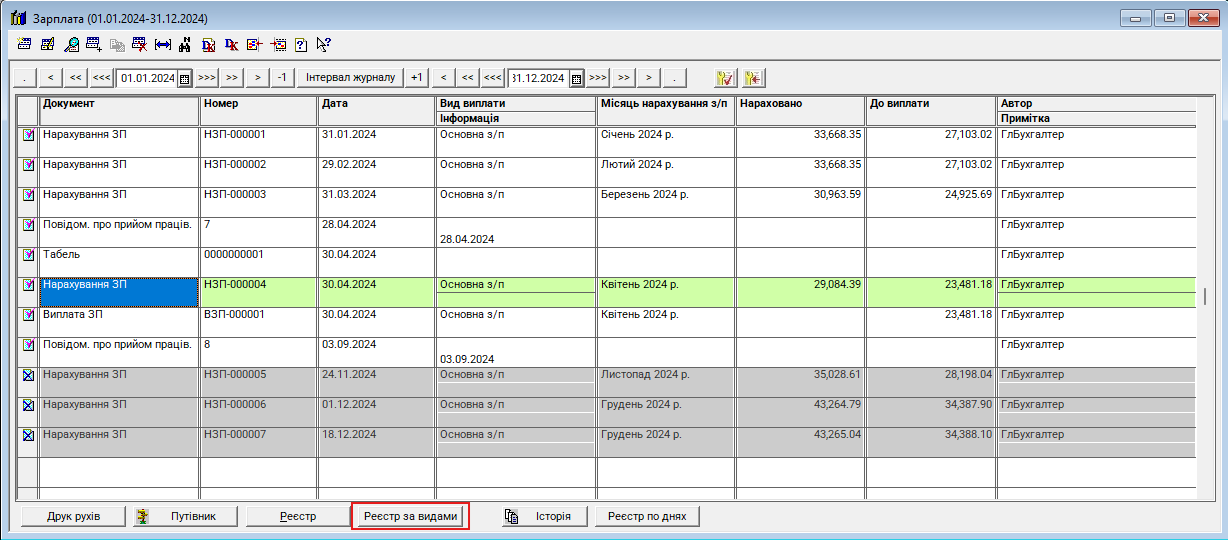The image size is (1228, 540).
Task: Toggle the status mark of Табель row
Action: 28,255
